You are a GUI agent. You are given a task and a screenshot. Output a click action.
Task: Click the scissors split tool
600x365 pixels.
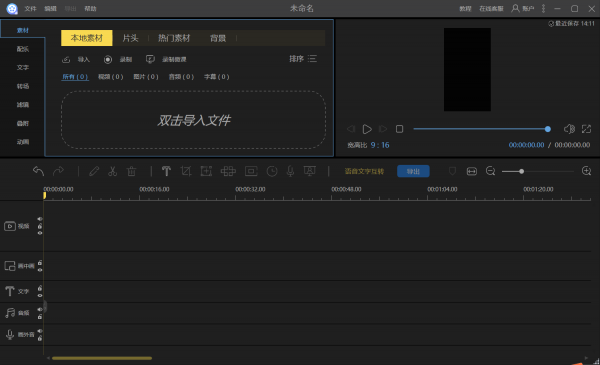pyautogui.click(x=112, y=171)
